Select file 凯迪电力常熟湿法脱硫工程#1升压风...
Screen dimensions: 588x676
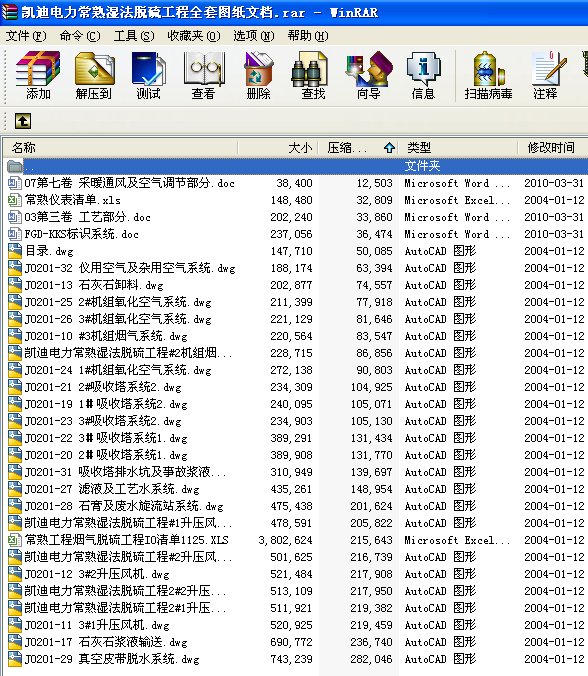pyautogui.click(x=128, y=523)
